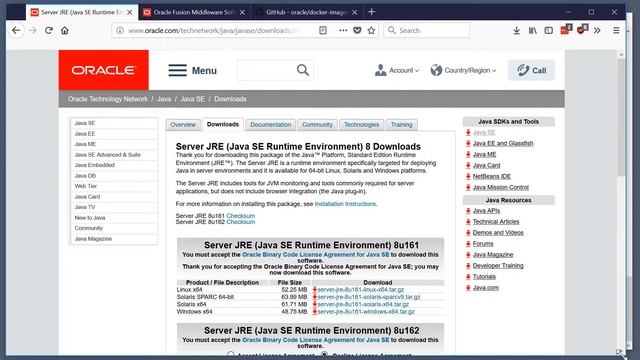Click the page vertical scrollbar thumb
This screenshot has width=640, height=360.
(x=621, y=118)
